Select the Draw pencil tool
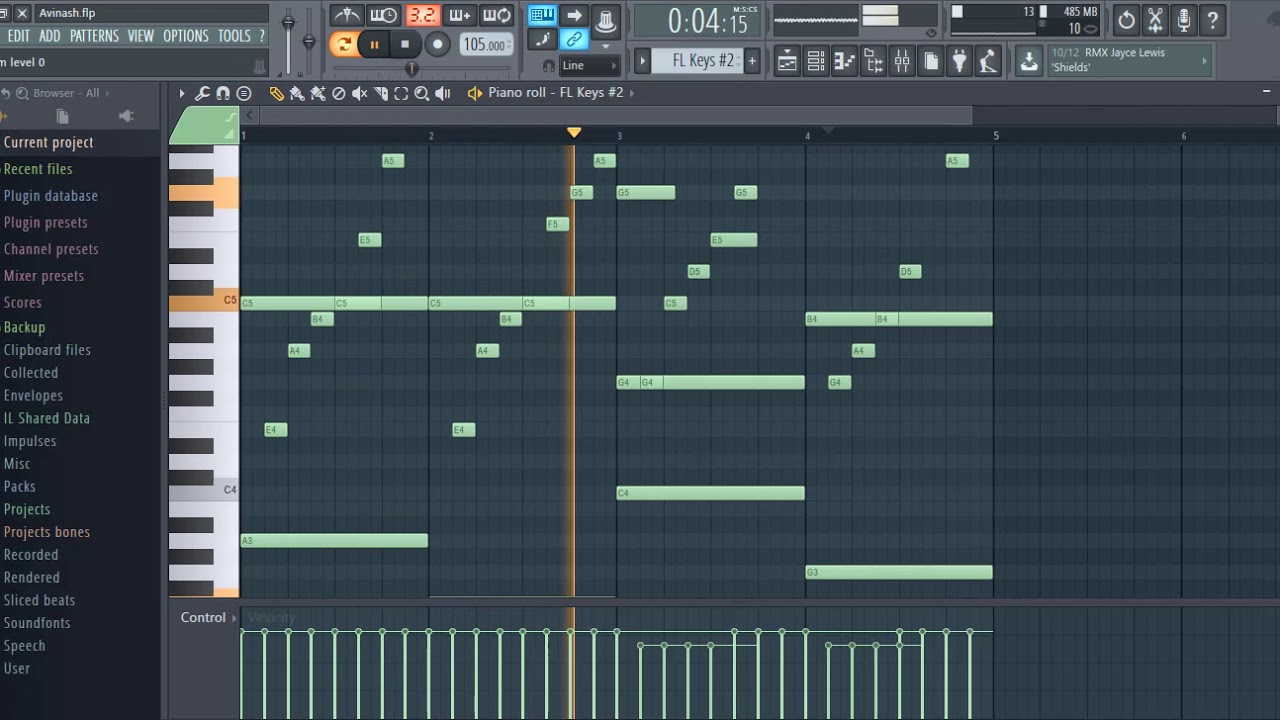 pyautogui.click(x=277, y=93)
